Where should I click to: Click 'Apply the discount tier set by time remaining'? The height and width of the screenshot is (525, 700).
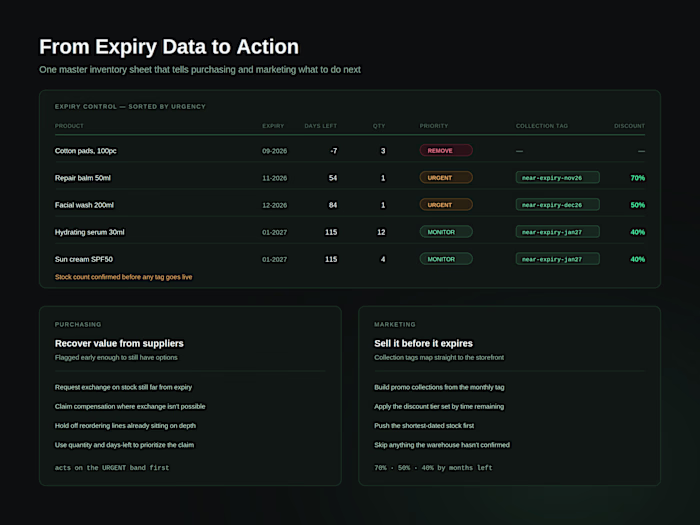pos(439,407)
